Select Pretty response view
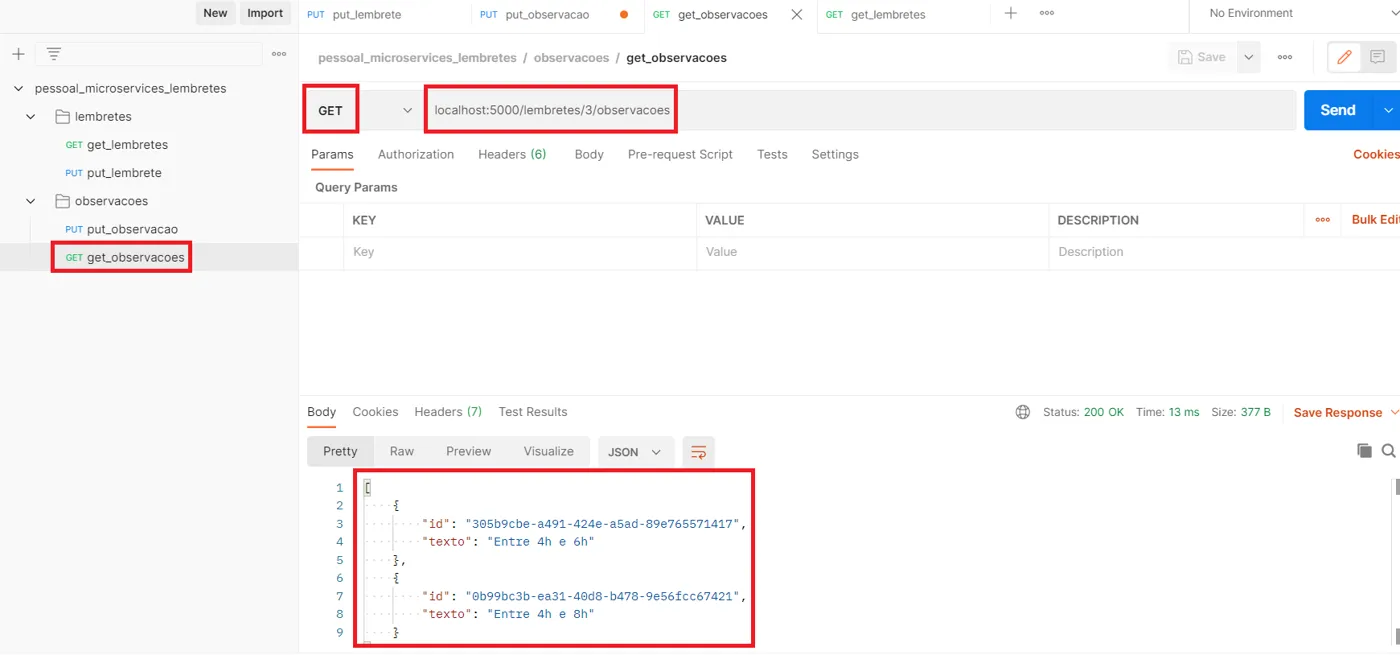 point(340,452)
